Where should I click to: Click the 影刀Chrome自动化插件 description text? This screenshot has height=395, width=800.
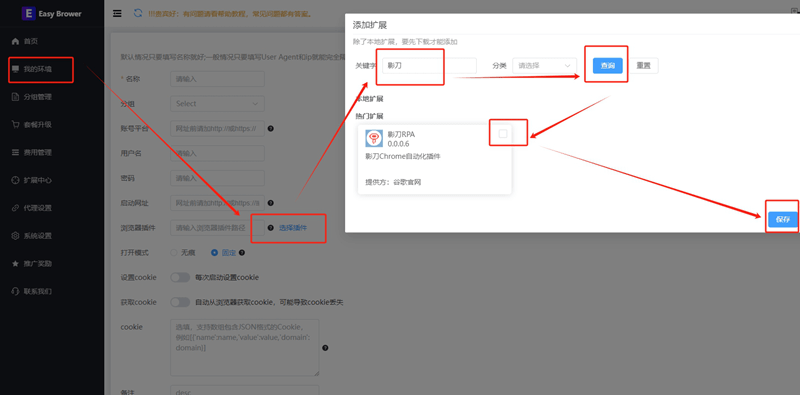click(403, 157)
